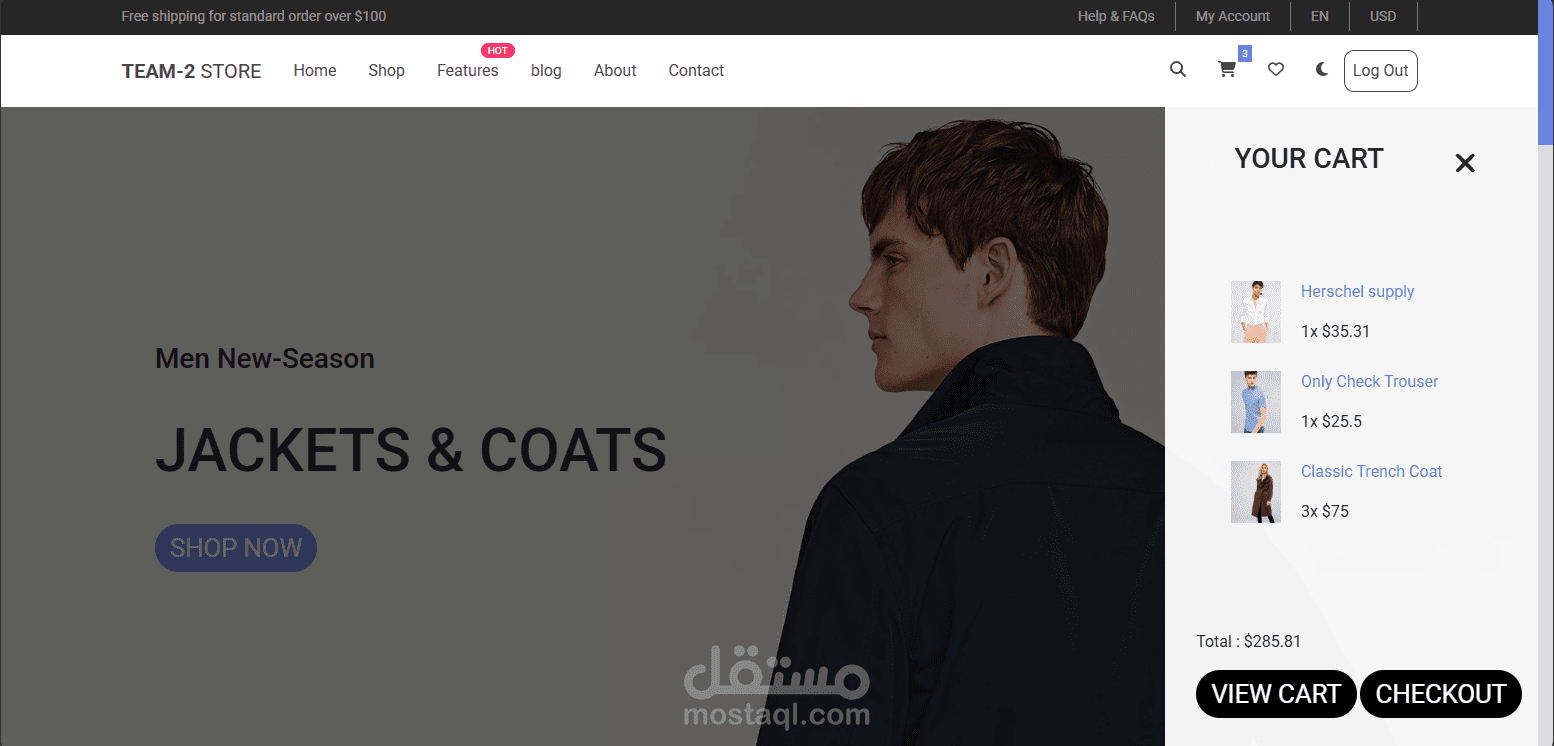
Task: Open the Shop menu item
Action: tap(386, 71)
